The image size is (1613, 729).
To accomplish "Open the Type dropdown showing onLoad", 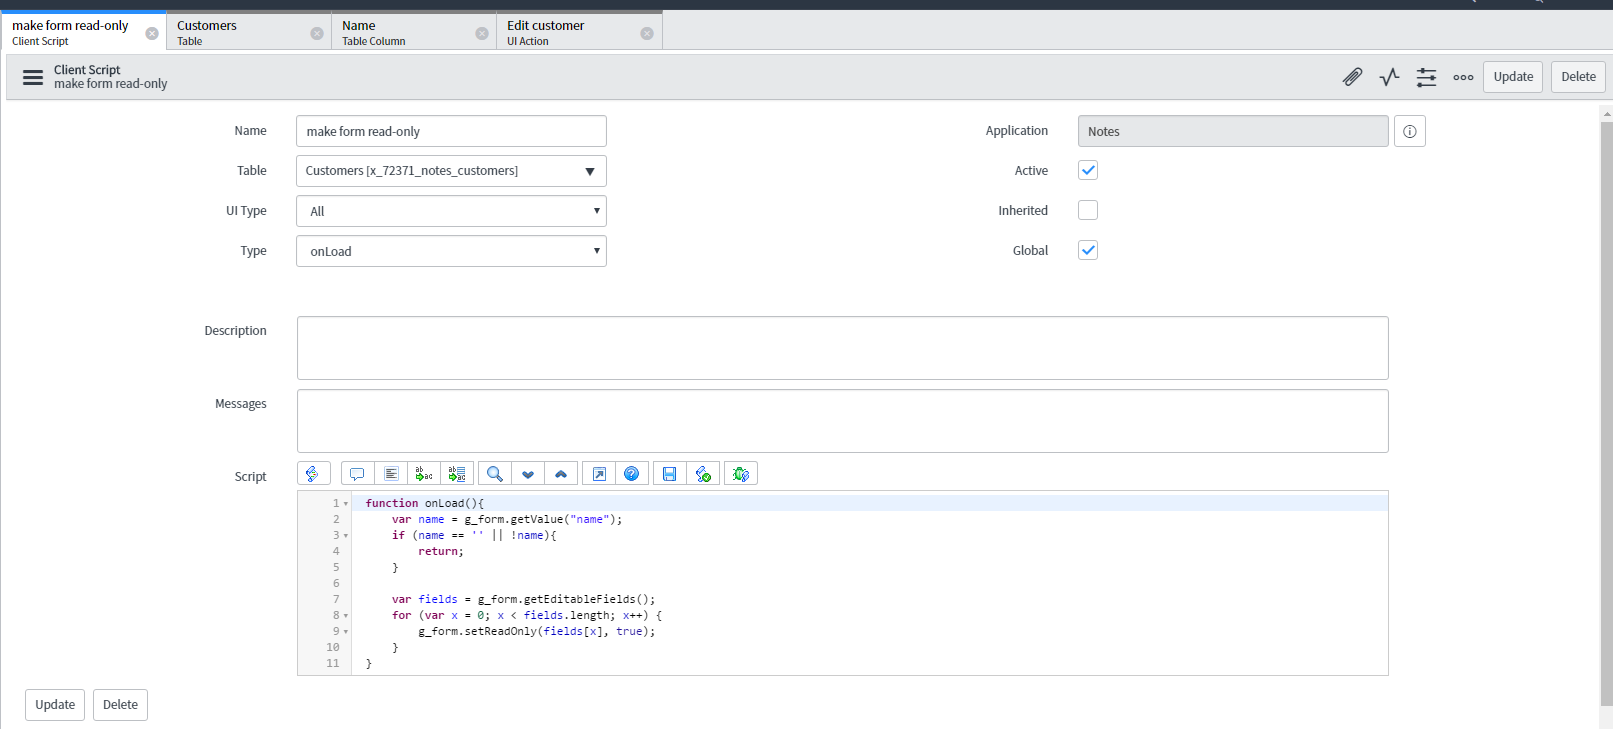I will click(x=451, y=251).
